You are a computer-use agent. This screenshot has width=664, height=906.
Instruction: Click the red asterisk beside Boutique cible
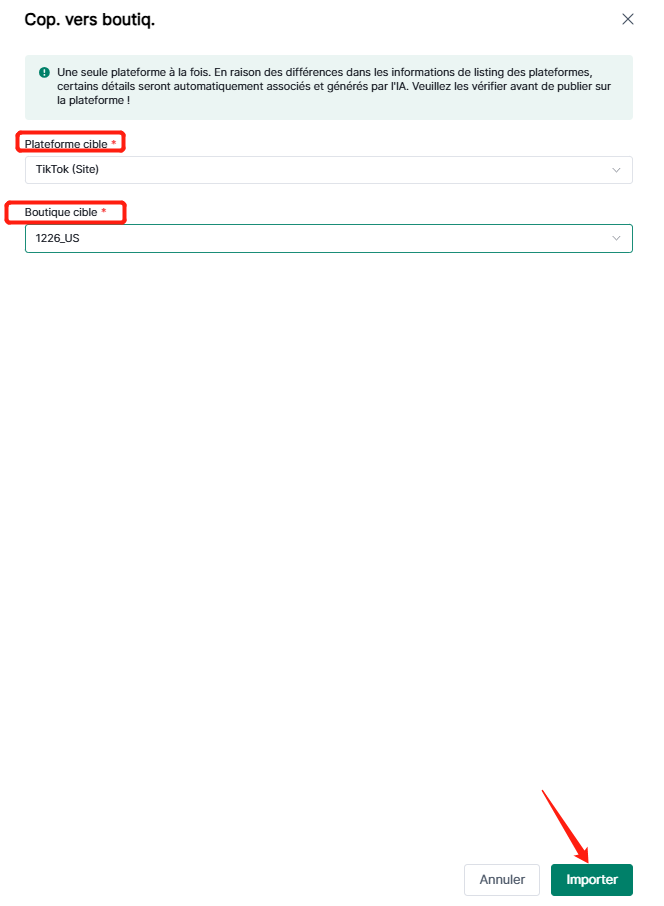[104, 211]
